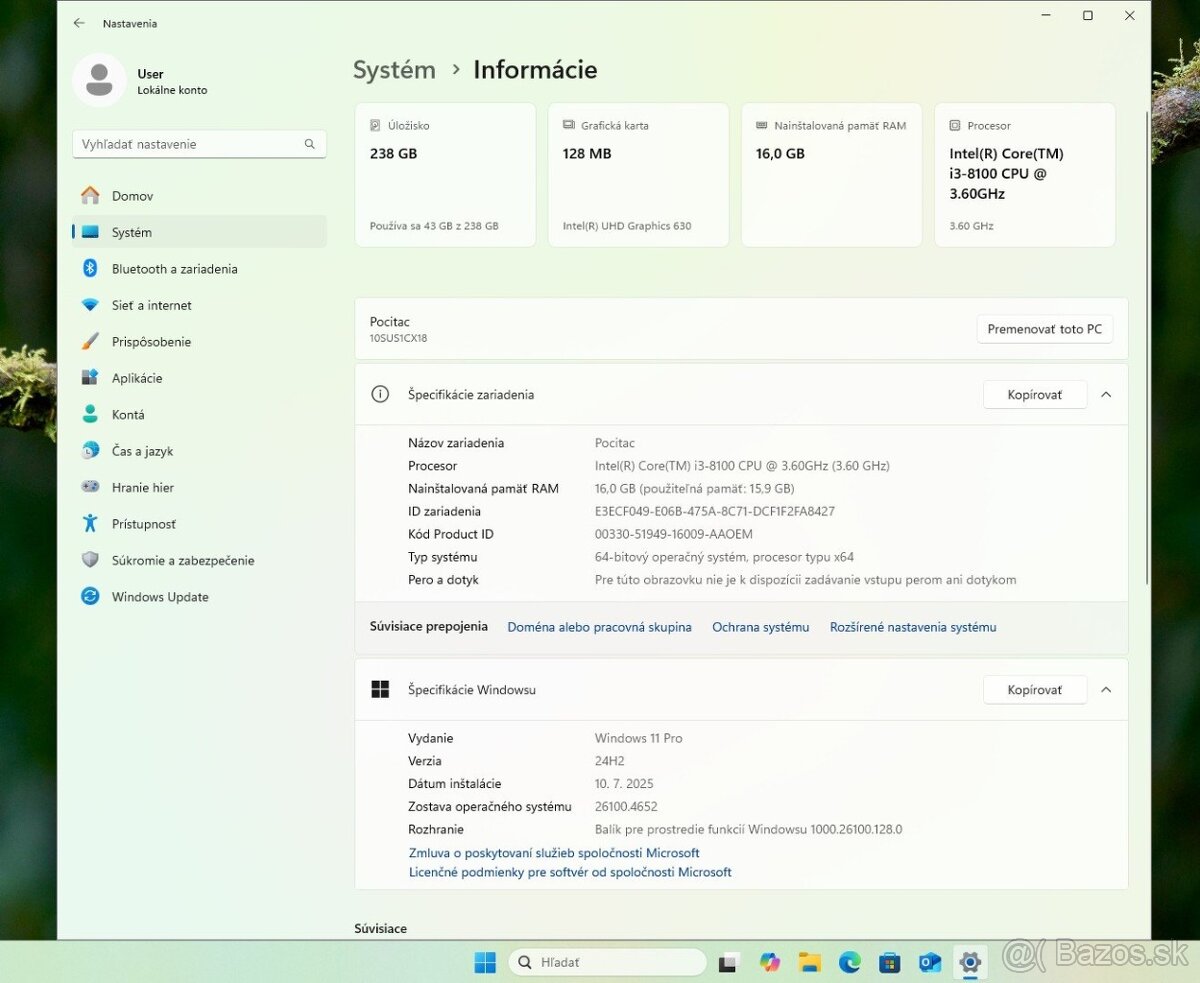The image size is (1200, 983).
Task: Click Product ID 00330-51949-16009-AAOEM
Action: (673, 534)
